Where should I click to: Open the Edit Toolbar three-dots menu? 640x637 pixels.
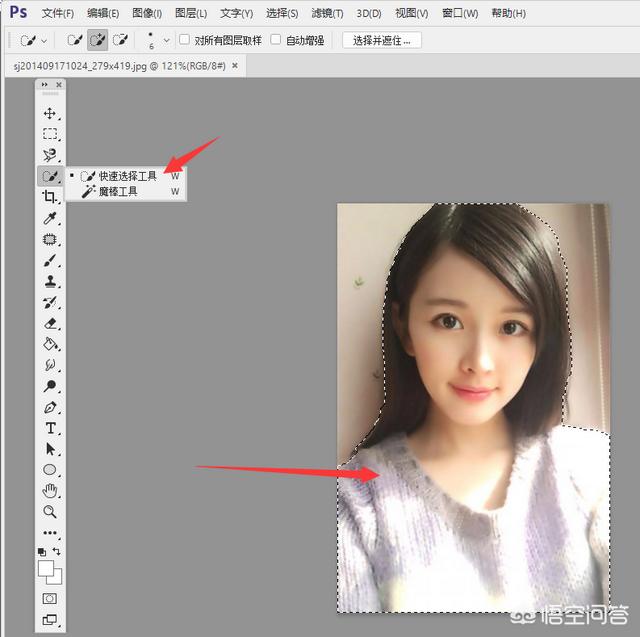tap(50, 533)
